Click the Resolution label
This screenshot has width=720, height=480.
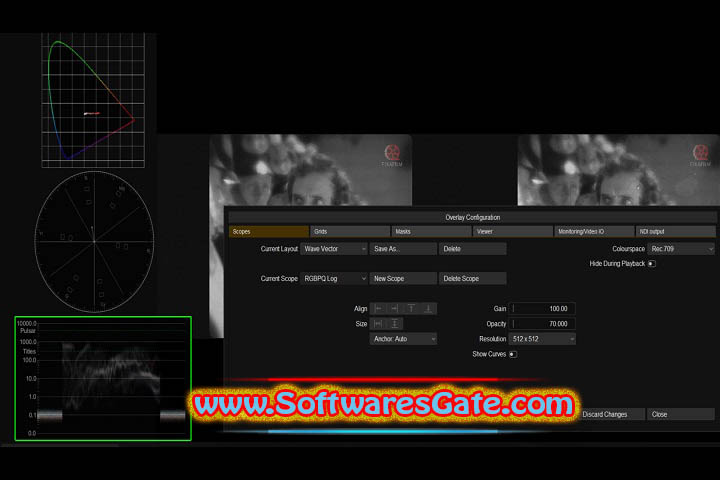[x=492, y=339]
